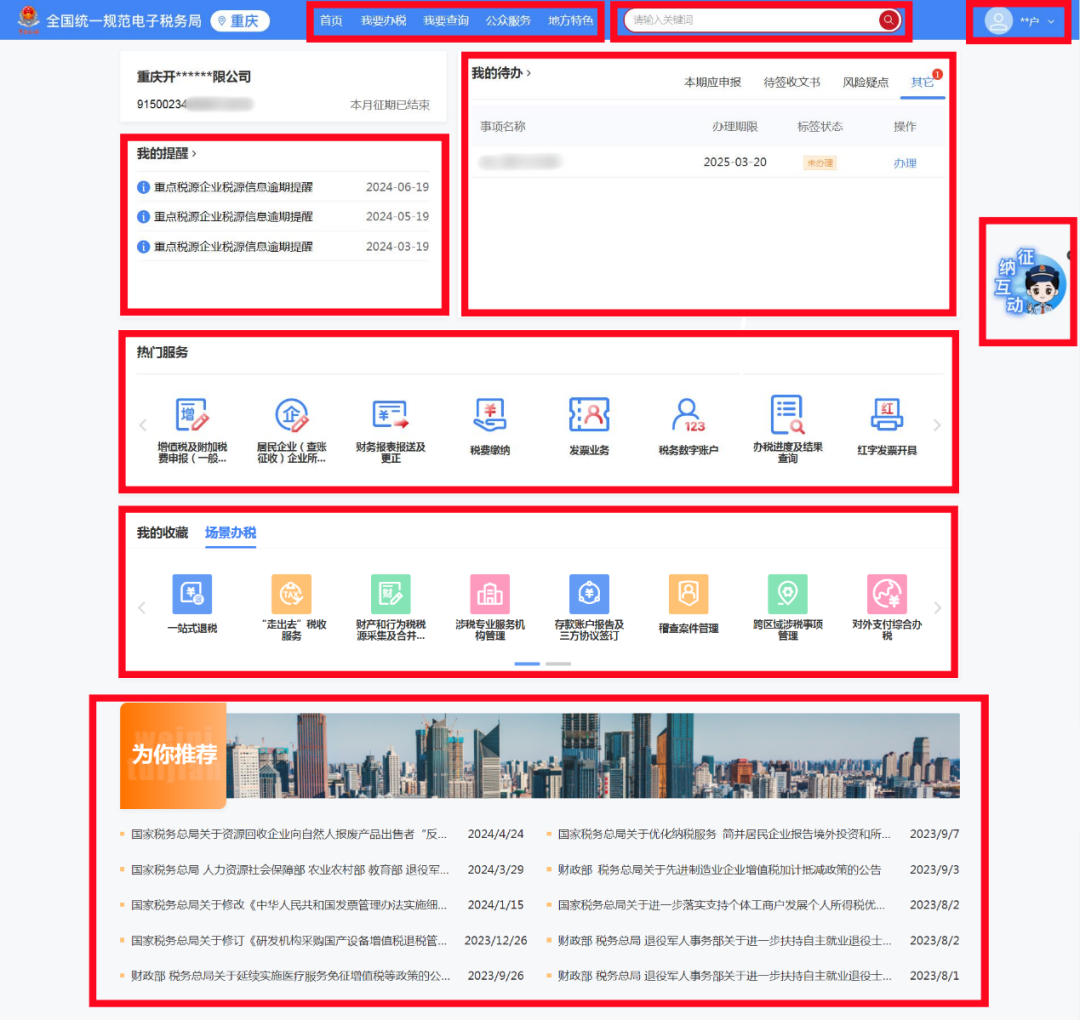The height and width of the screenshot is (1020, 1080).
Task: Open 一站式退税 scenario icon
Action: 192,594
